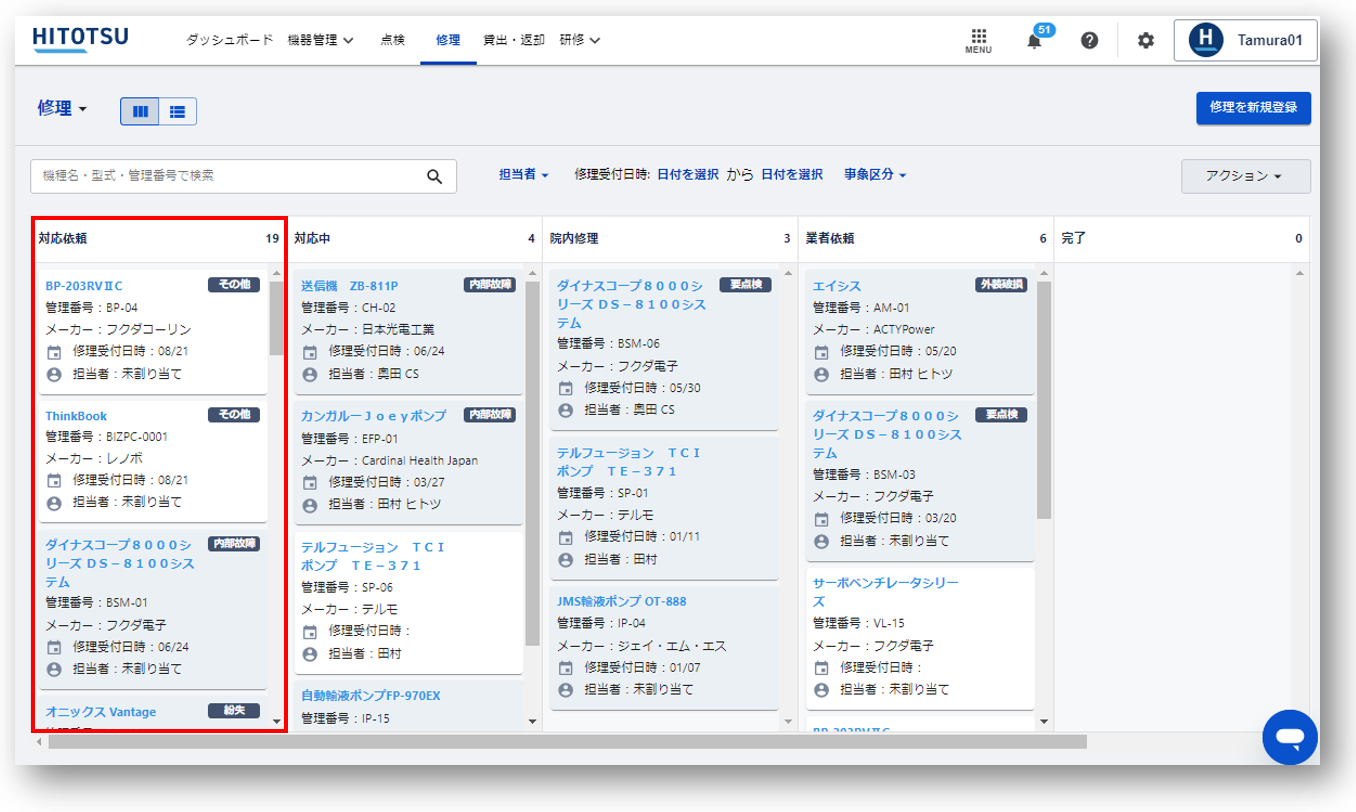Viewport: 1356px width, 812px height.
Task: Open the ThinkBook repair card
Action: click(76, 416)
